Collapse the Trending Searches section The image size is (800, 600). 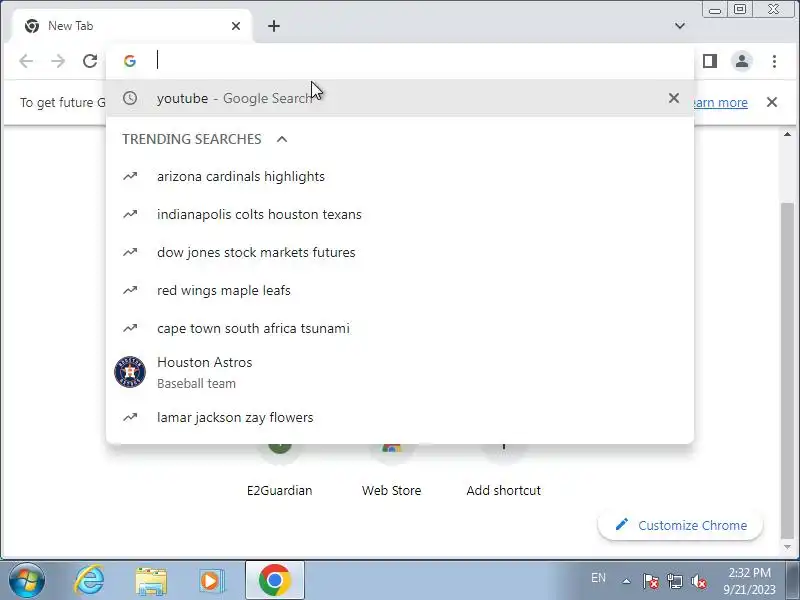(282, 139)
